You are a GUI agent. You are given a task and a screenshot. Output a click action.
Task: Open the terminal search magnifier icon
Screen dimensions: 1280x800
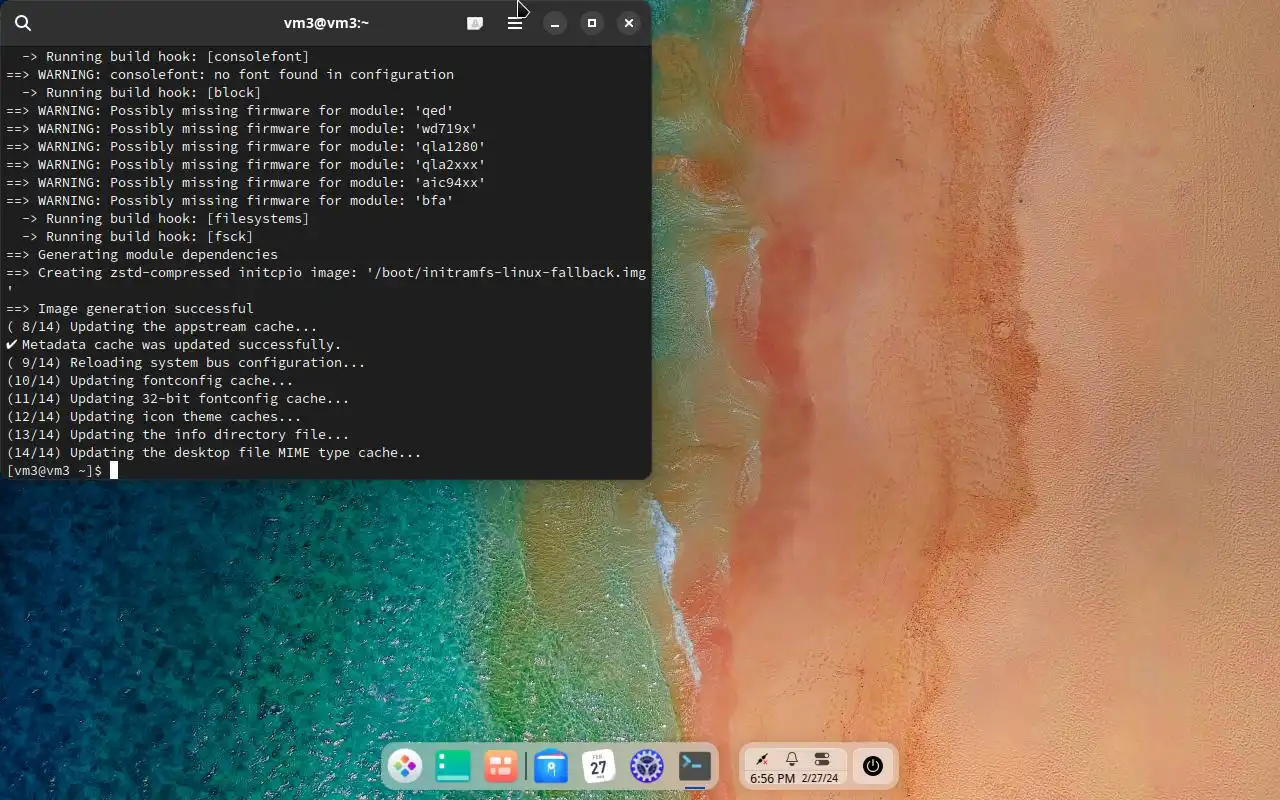[x=23, y=23]
